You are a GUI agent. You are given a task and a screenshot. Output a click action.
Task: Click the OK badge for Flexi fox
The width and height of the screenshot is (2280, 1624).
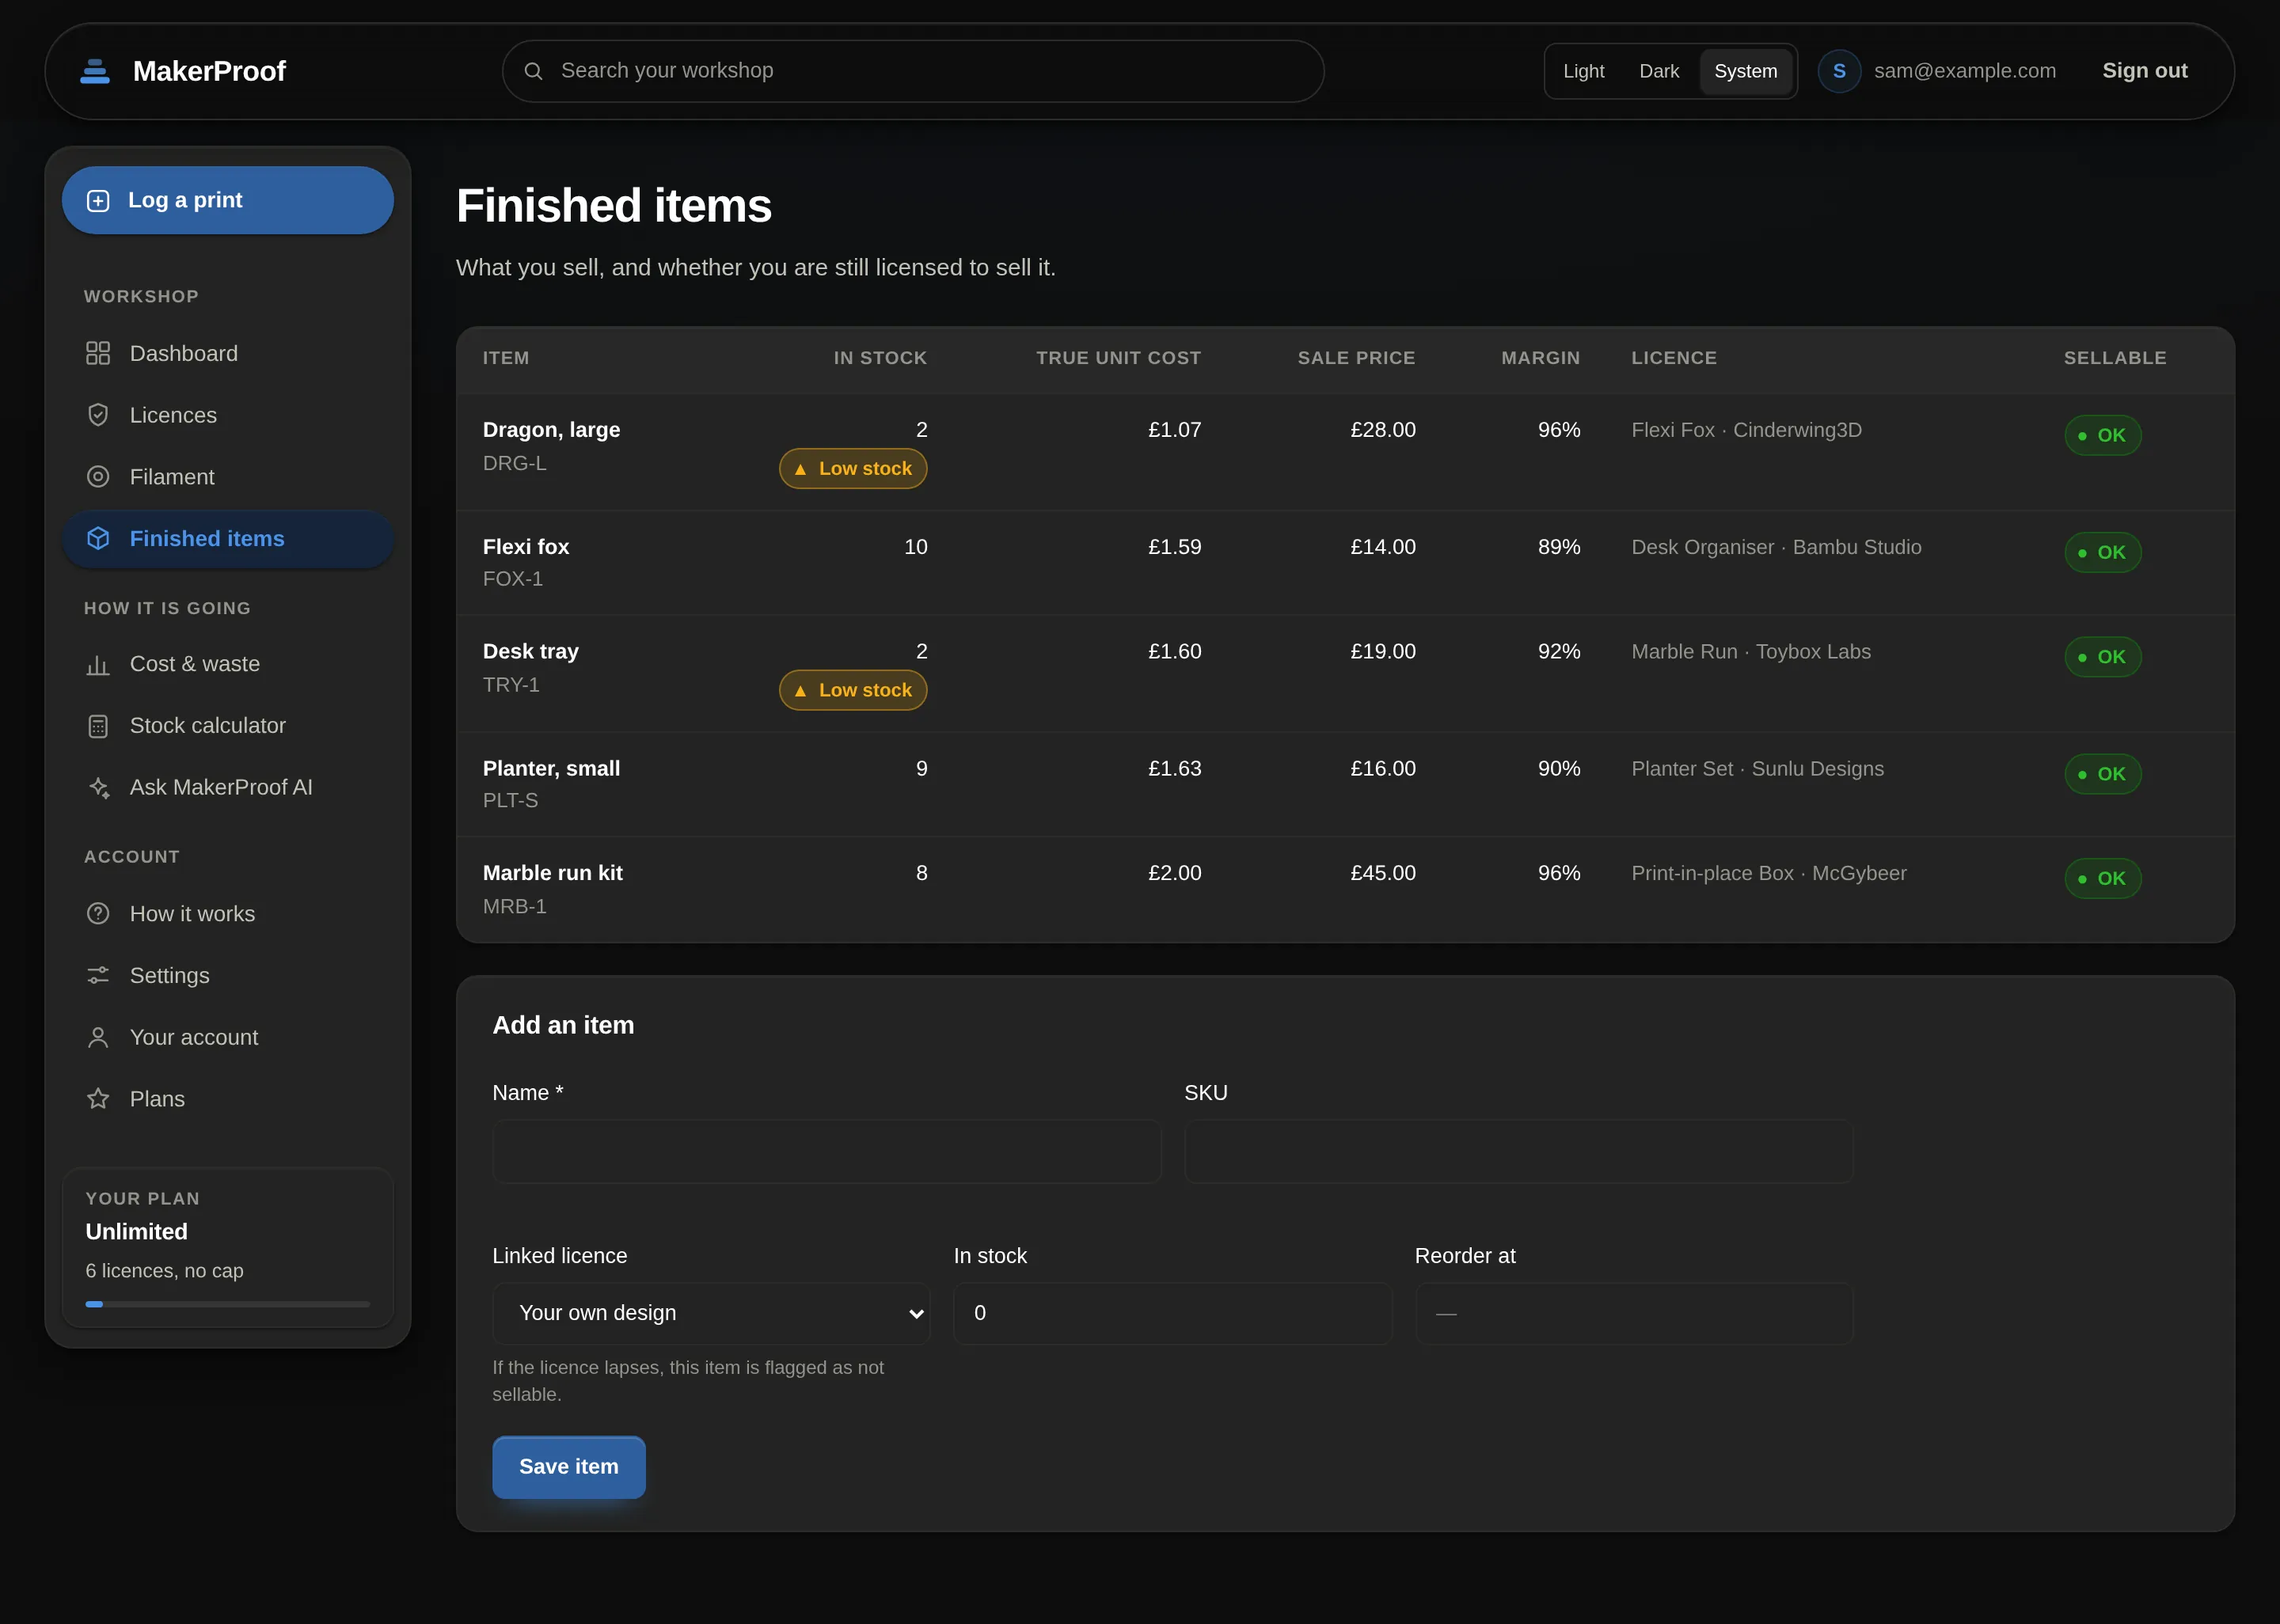[x=2103, y=553]
